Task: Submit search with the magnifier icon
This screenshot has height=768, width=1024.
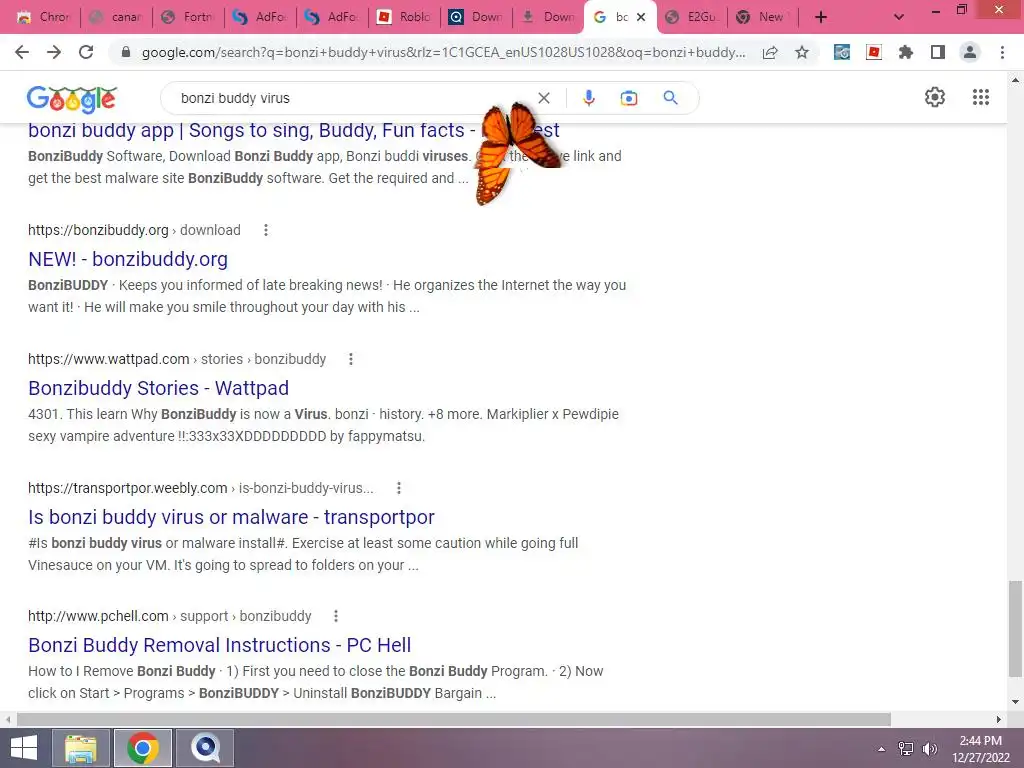Action: (x=670, y=98)
